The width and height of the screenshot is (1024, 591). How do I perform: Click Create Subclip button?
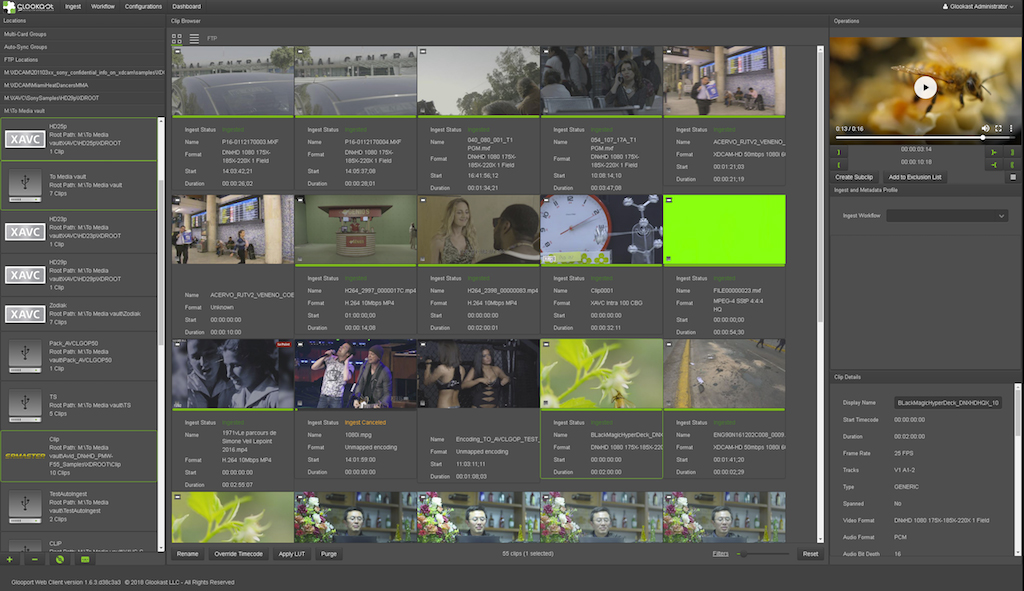coord(854,177)
